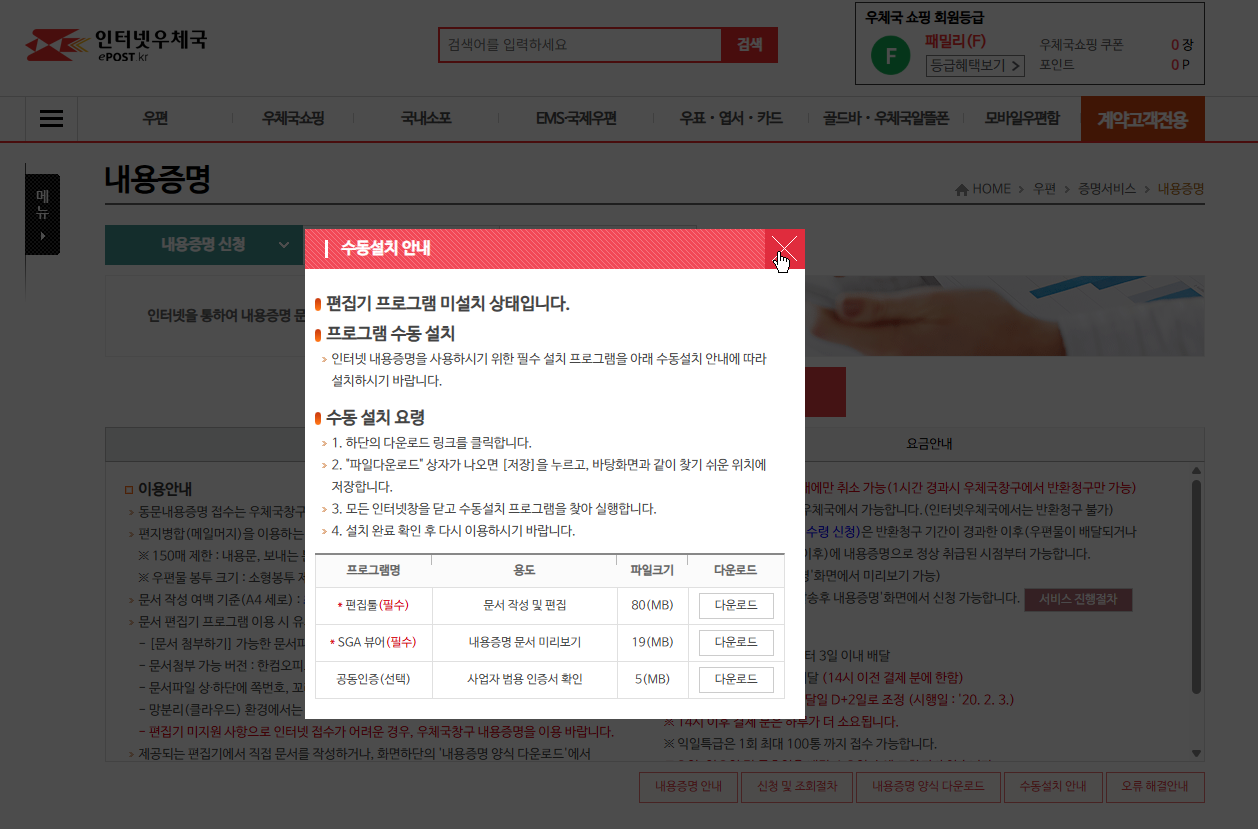
Task: Click the 내용증명 안내 button
Action: point(688,787)
